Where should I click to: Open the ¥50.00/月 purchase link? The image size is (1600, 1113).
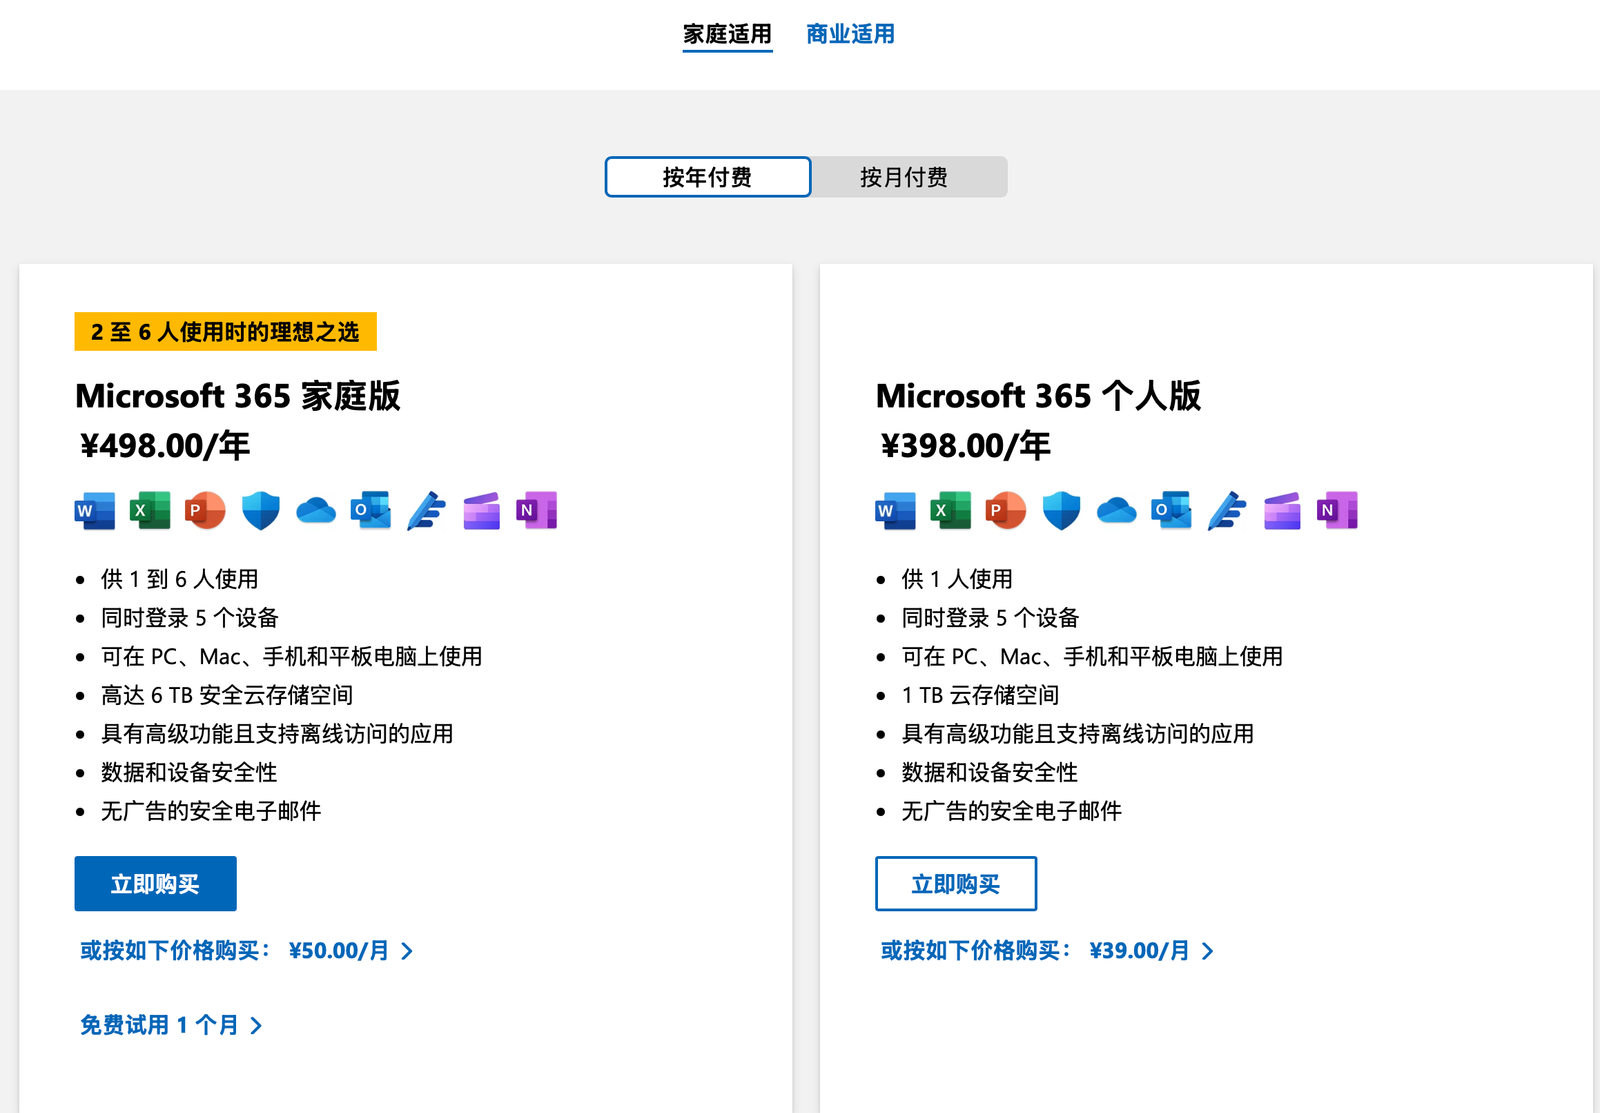tap(246, 951)
